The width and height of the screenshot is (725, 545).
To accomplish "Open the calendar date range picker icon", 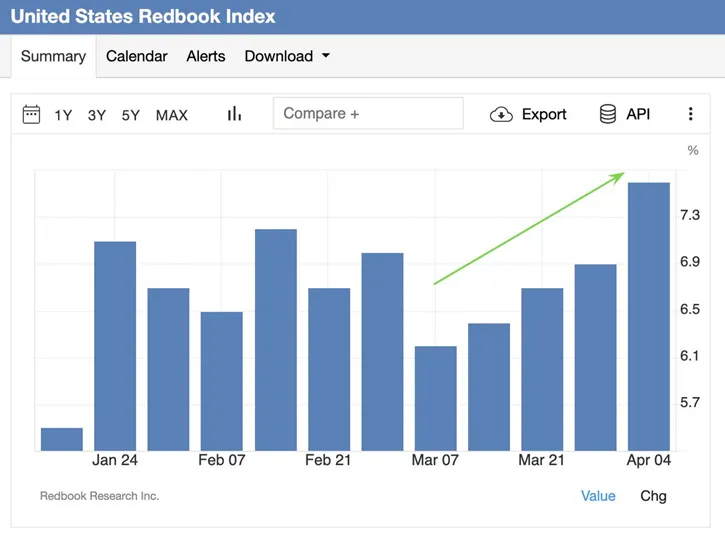I will [x=31, y=114].
